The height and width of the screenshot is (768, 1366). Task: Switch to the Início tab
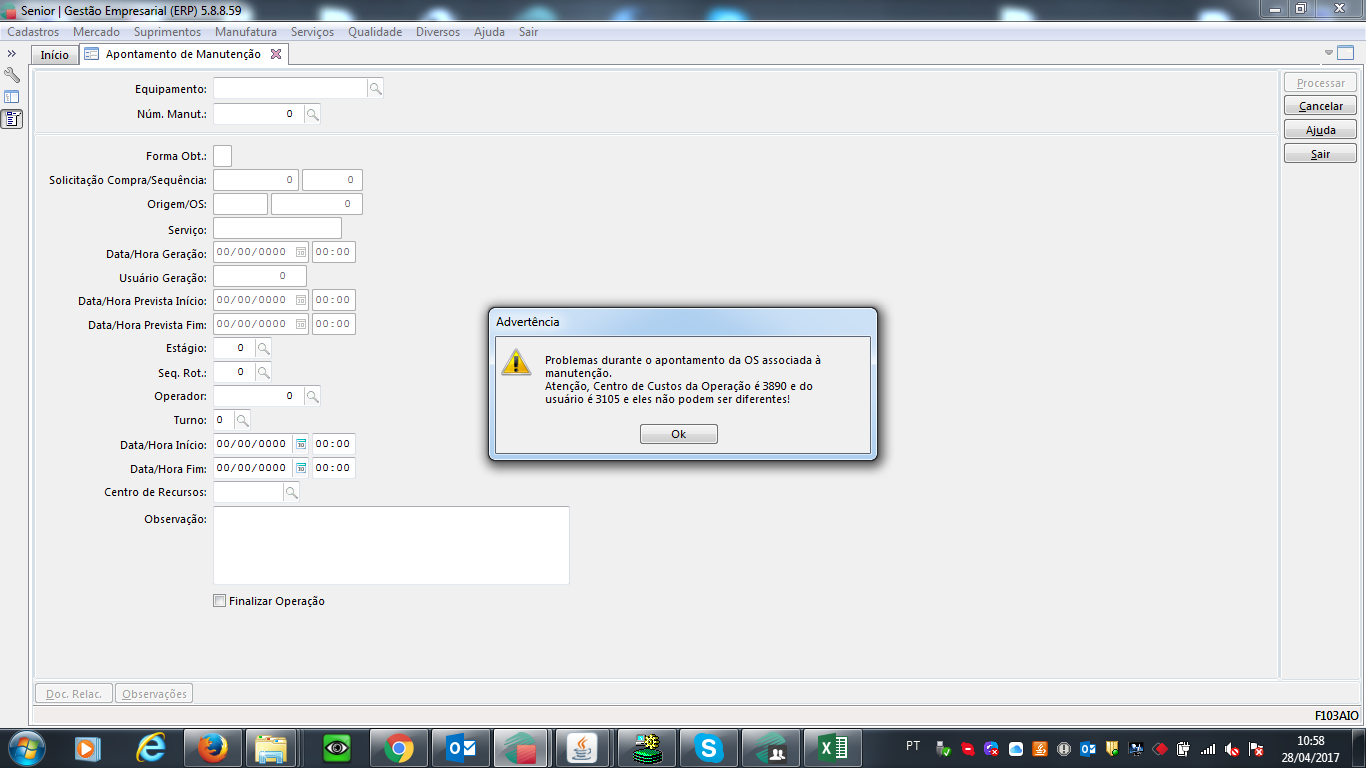click(x=55, y=55)
